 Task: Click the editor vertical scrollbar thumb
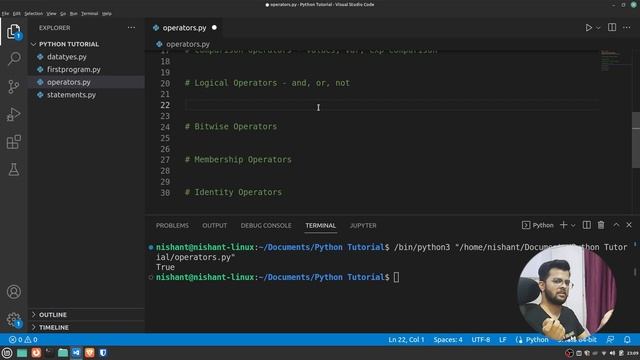point(636,140)
